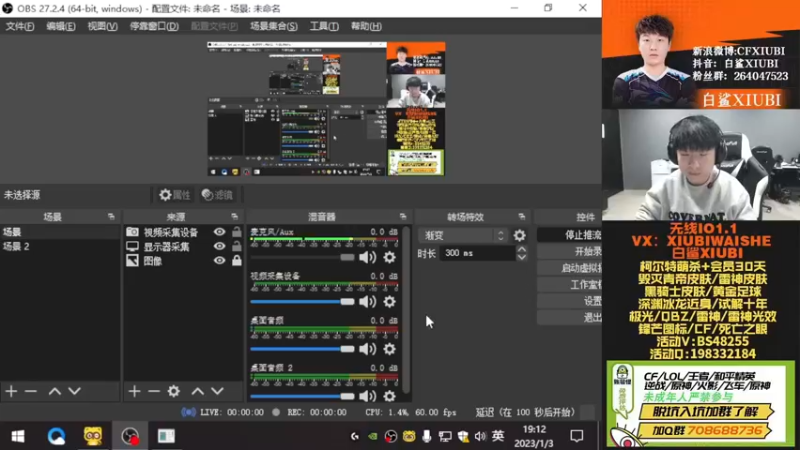
Task: Move scene down in list
Action: tap(74, 391)
